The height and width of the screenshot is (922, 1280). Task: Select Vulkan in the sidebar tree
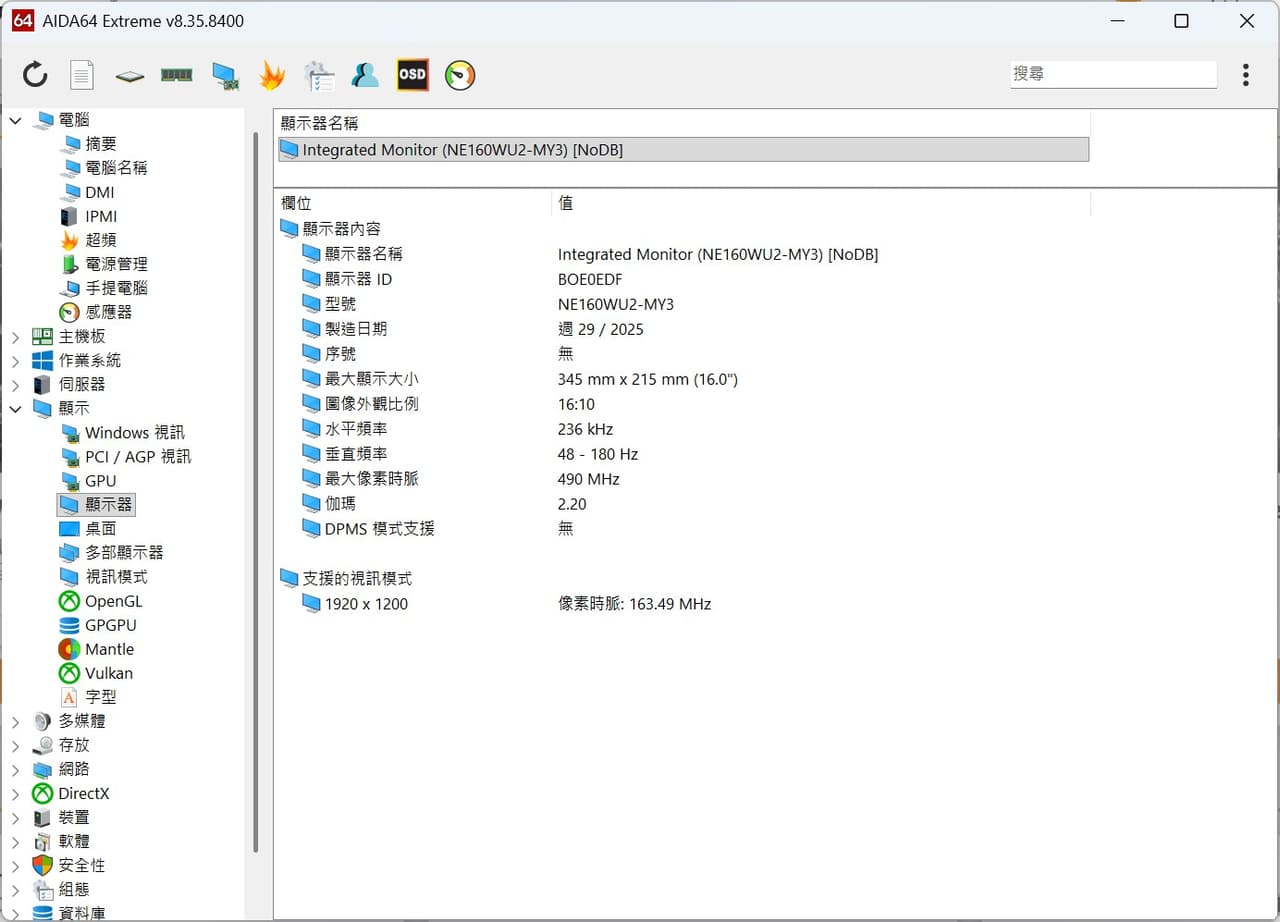pos(109,673)
